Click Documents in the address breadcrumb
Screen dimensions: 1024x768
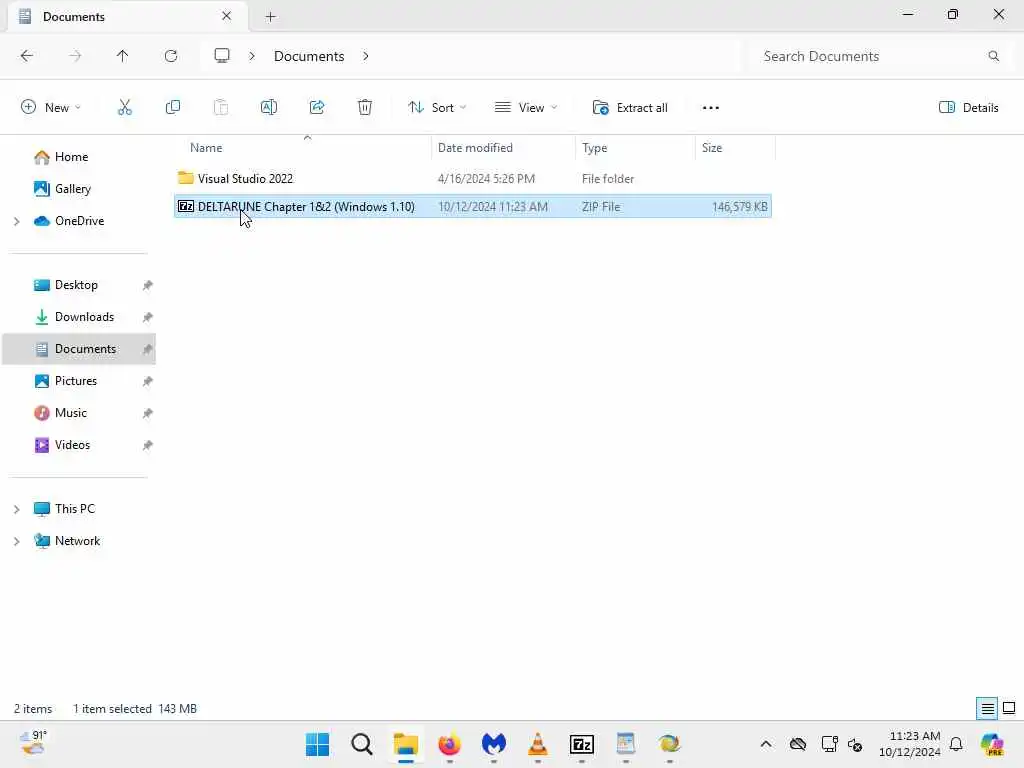point(309,56)
